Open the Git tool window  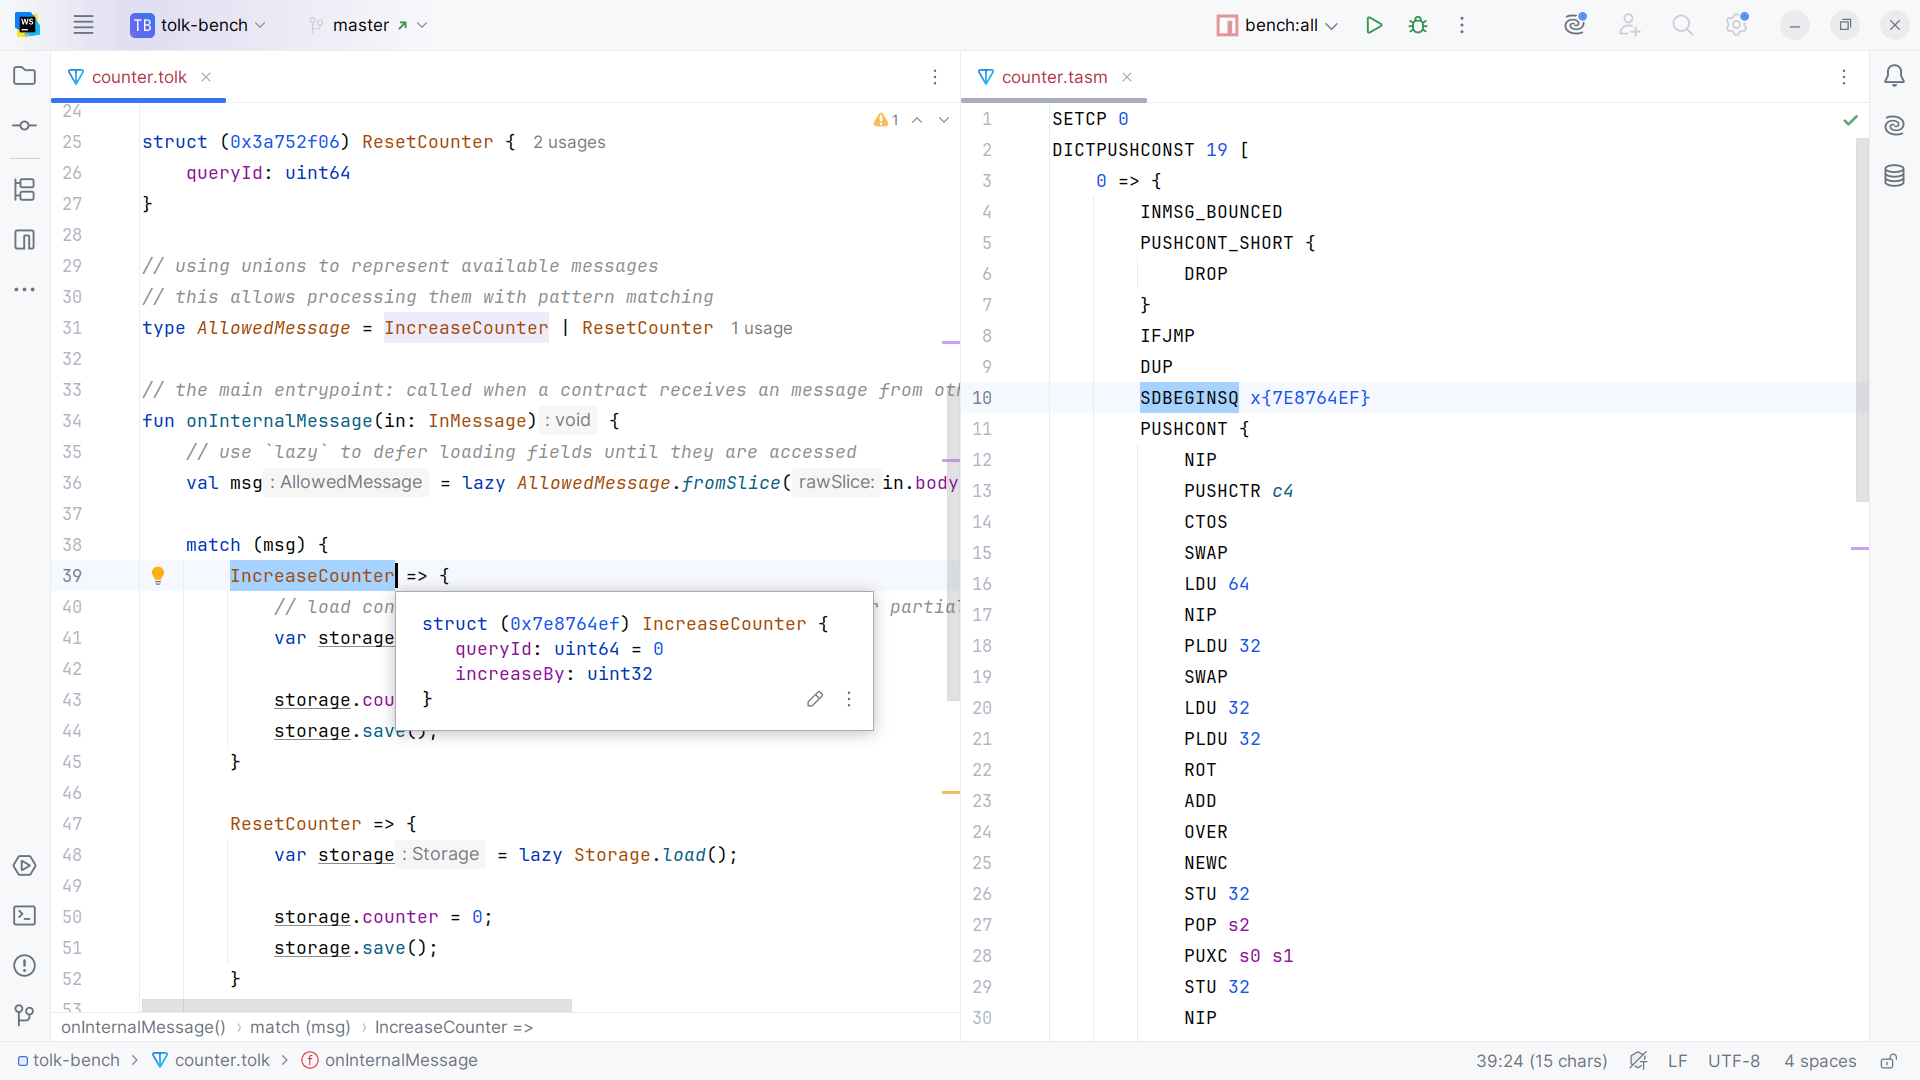pos(25,1016)
